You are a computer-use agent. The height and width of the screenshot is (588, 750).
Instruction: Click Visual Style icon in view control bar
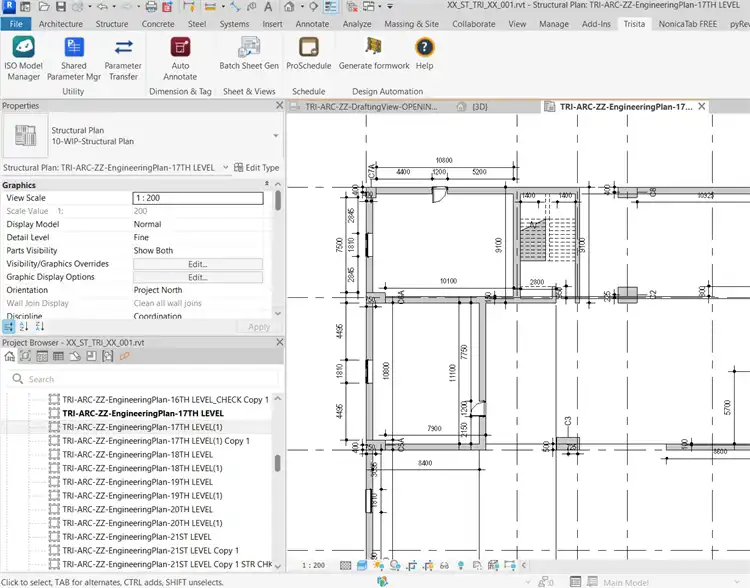tap(362, 566)
